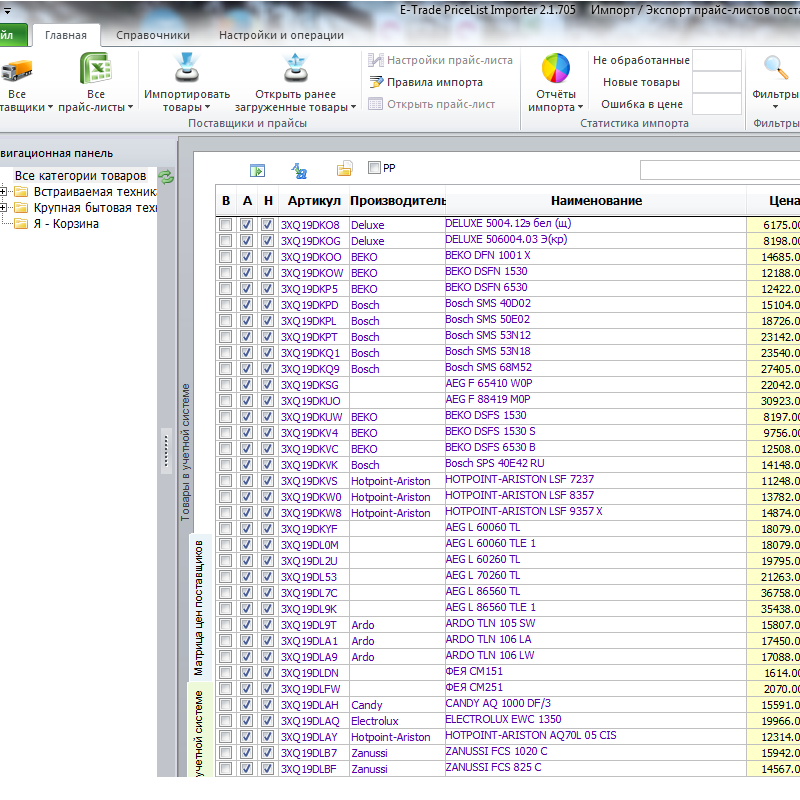The width and height of the screenshot is (800, 800).
Task: Check column B box for 3XQ19DL9T row
Action: pyautogui.click(x=225, y=624)
